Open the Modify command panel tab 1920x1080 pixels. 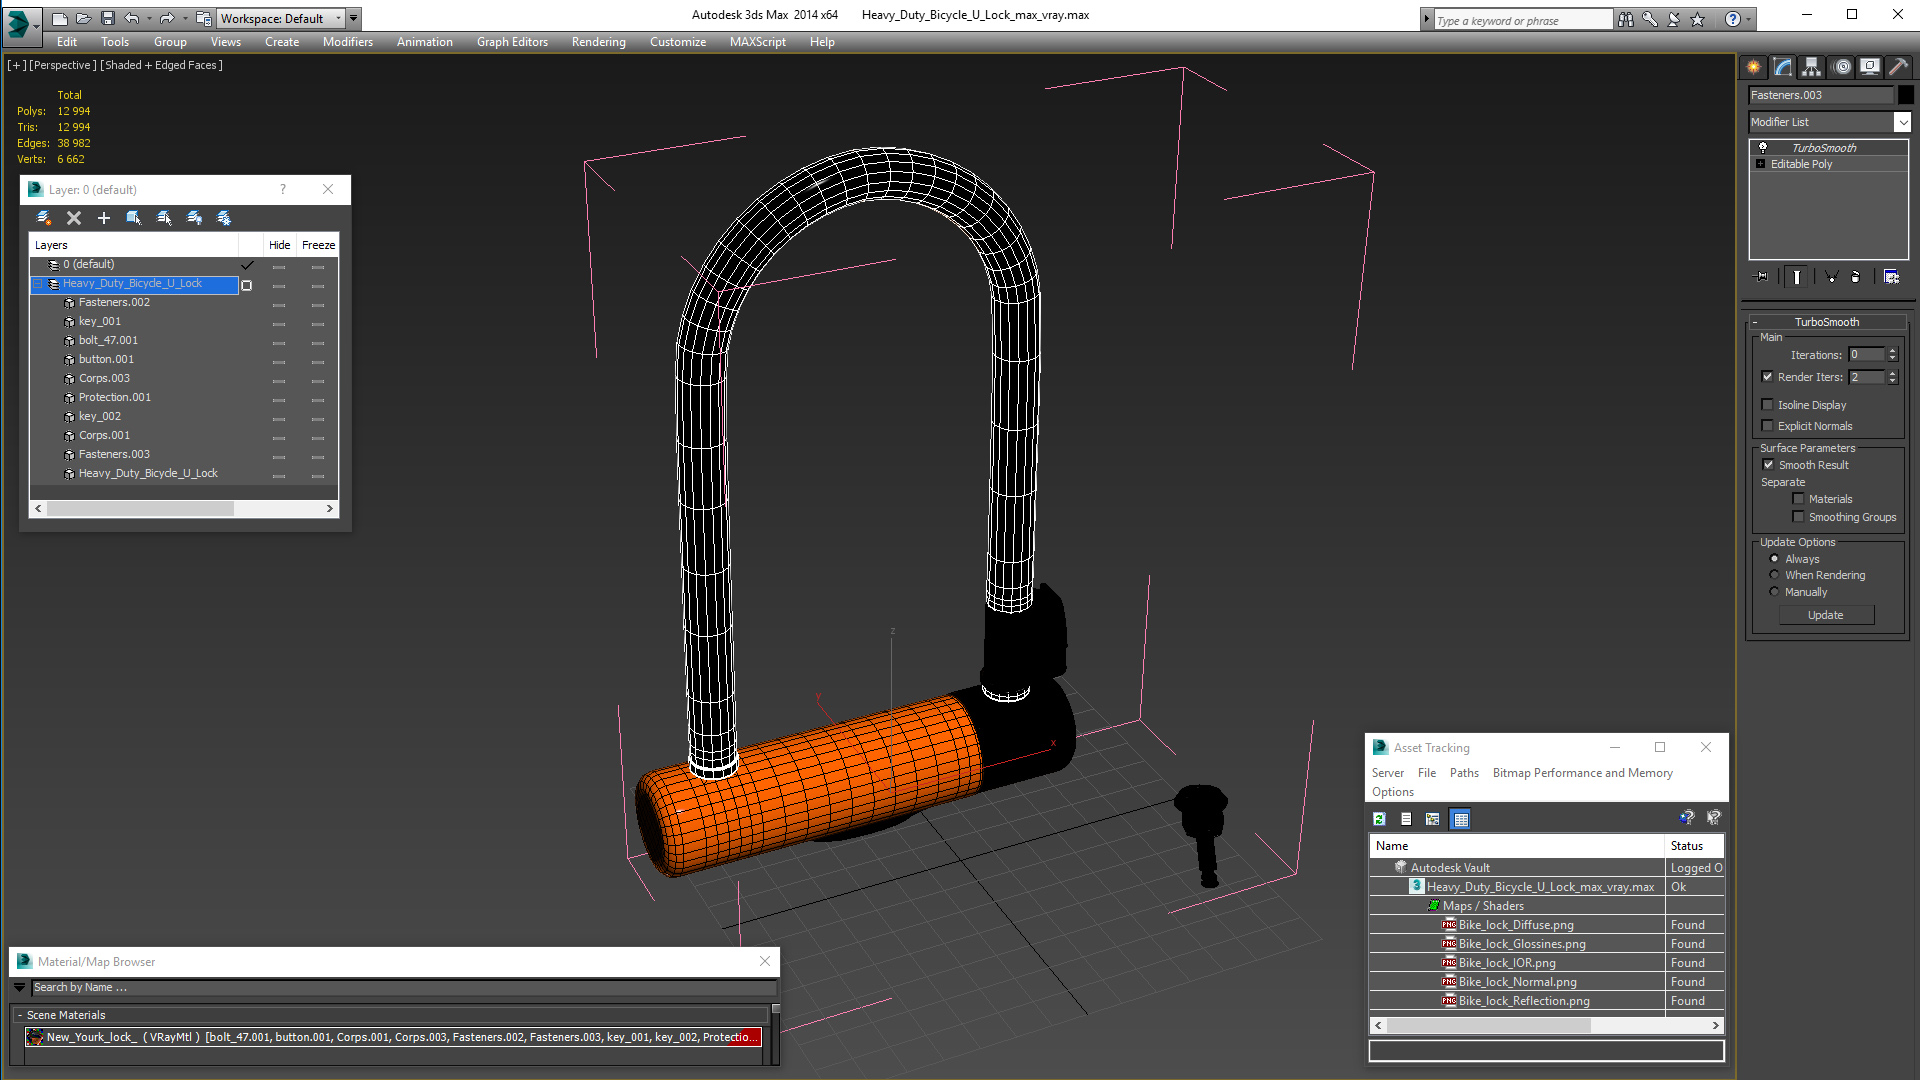(1782, 67)
